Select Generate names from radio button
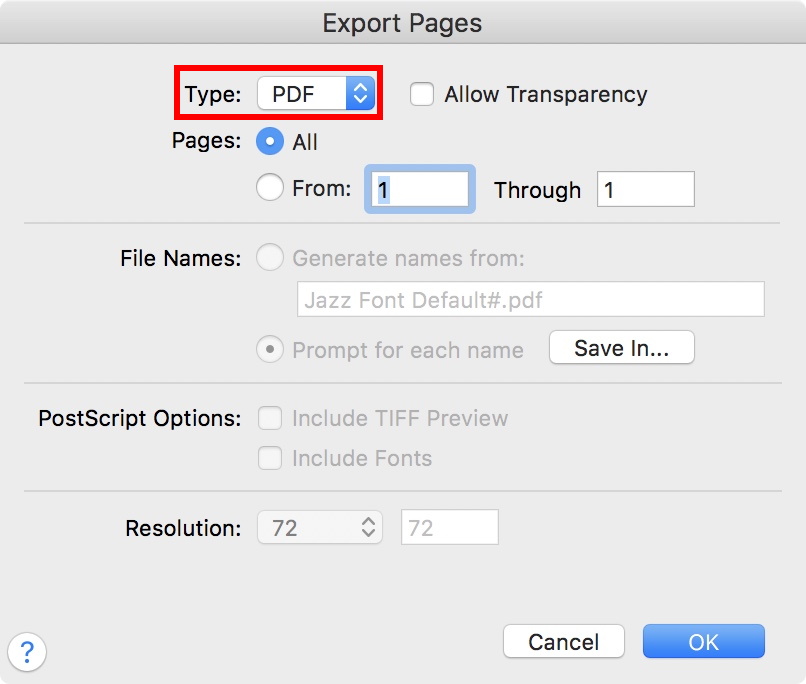 (270, 258)
